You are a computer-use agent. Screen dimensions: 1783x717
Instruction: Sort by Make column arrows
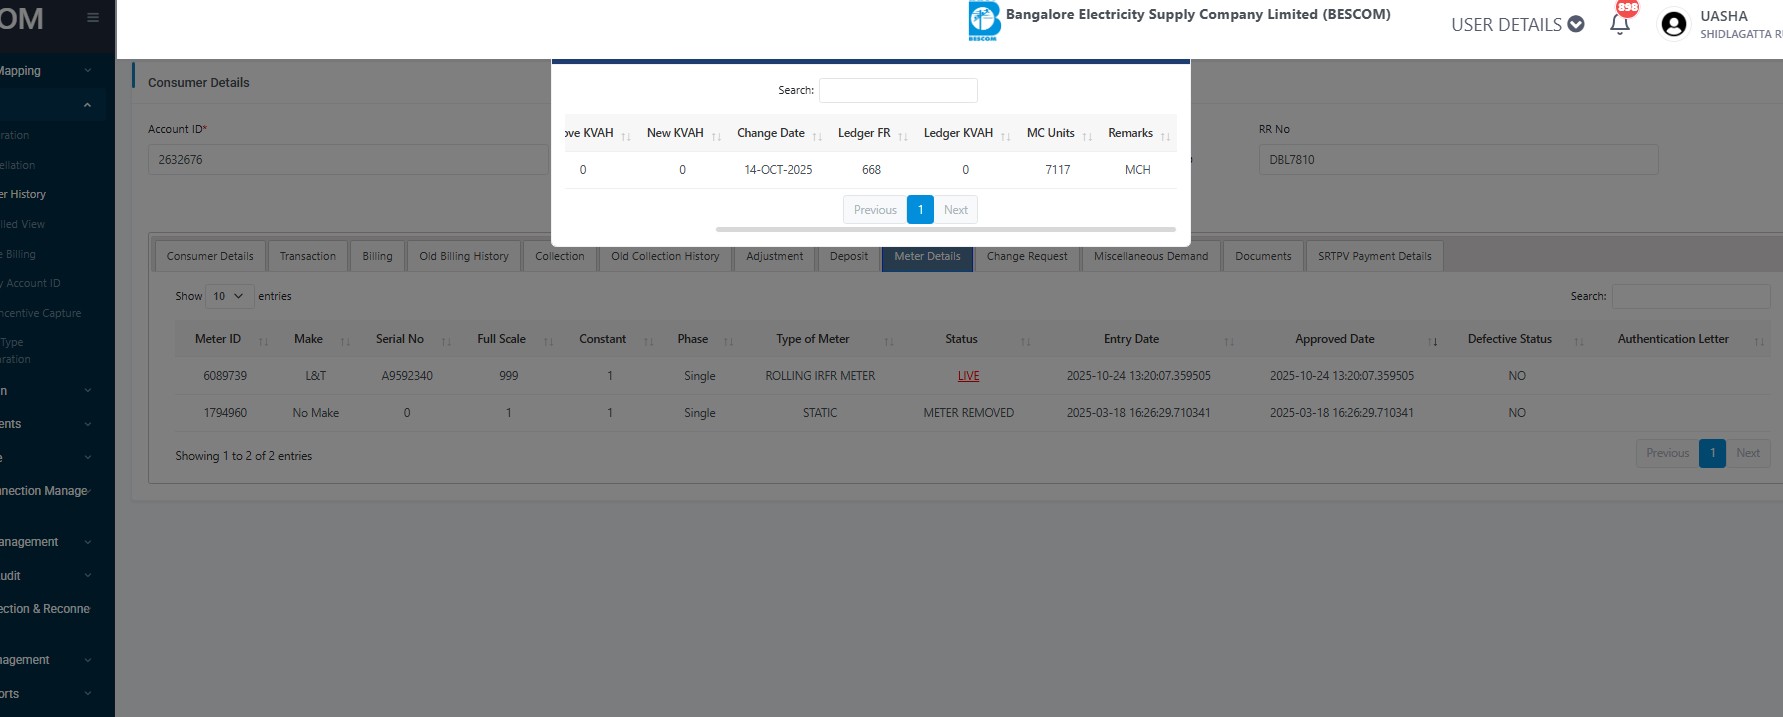click(x=345, y=341)
